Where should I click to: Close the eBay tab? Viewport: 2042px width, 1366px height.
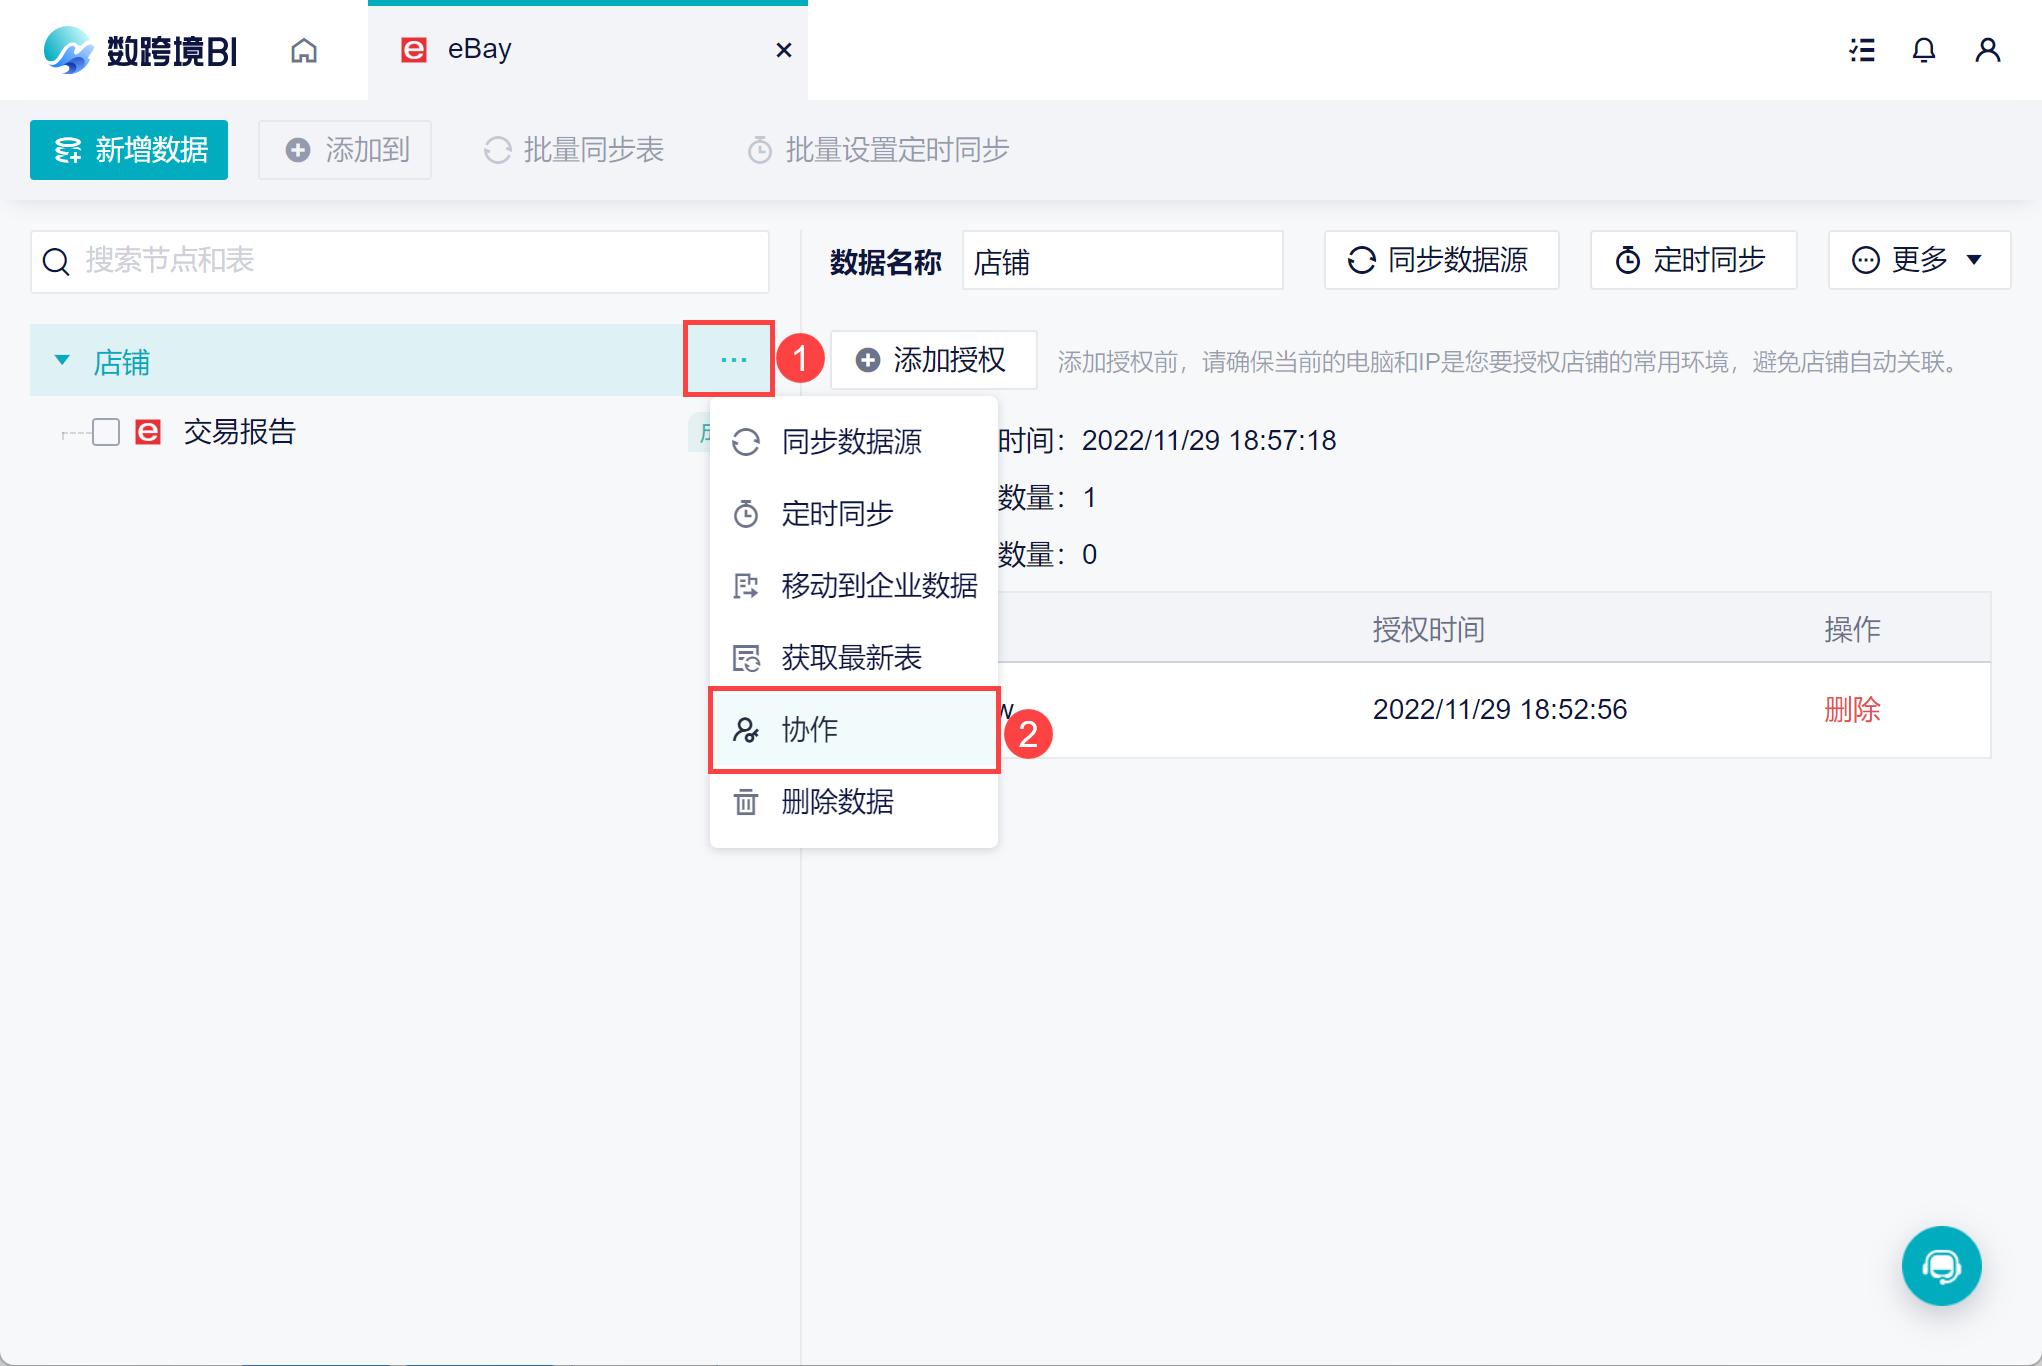784,50
